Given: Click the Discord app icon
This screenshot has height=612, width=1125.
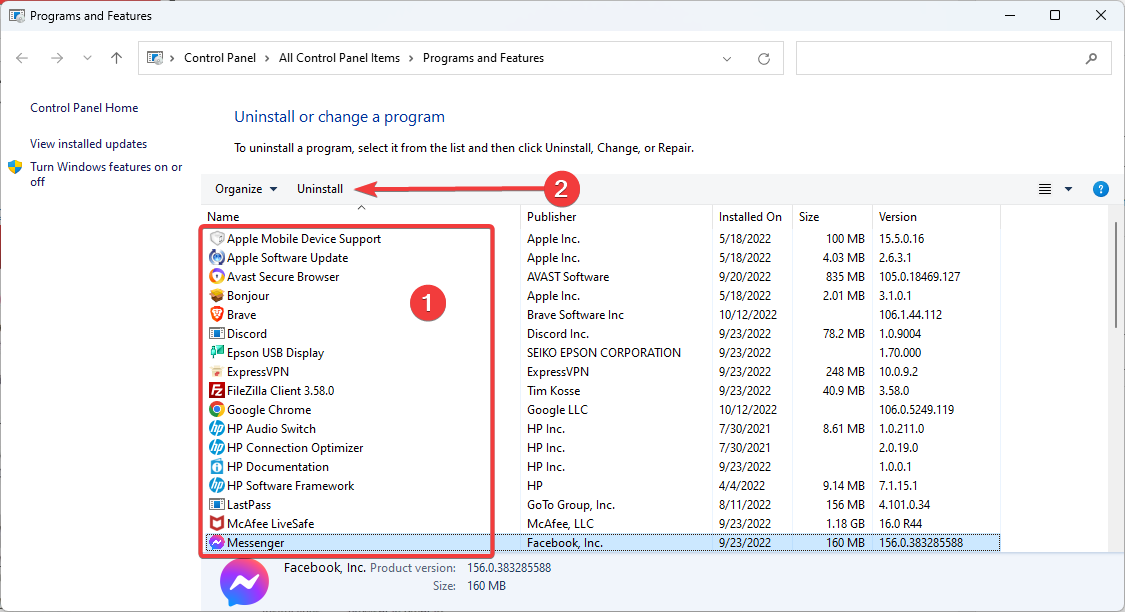Looking at the screenshot, I should tap(216, 334).
